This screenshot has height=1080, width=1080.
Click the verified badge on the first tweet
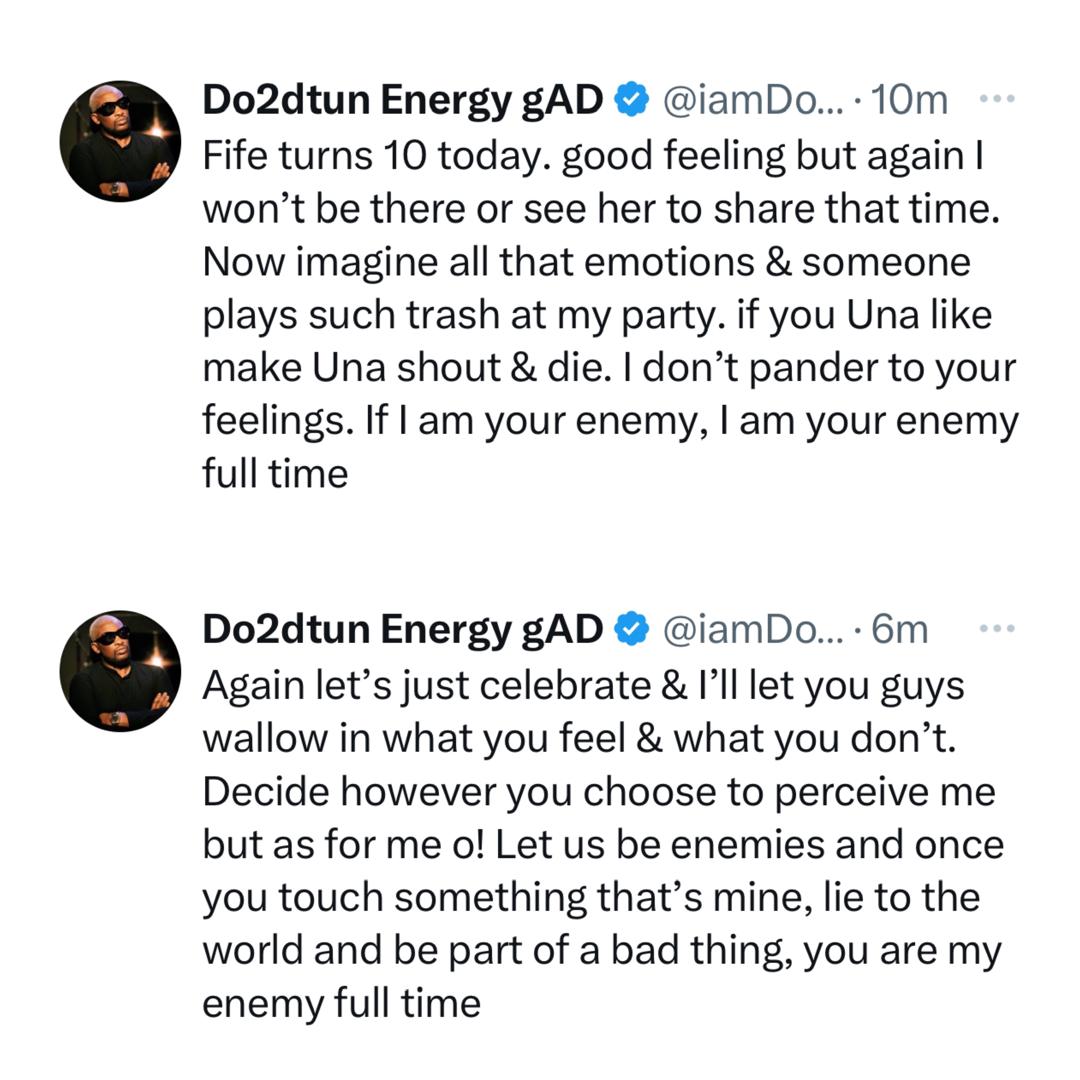(629, 97)
